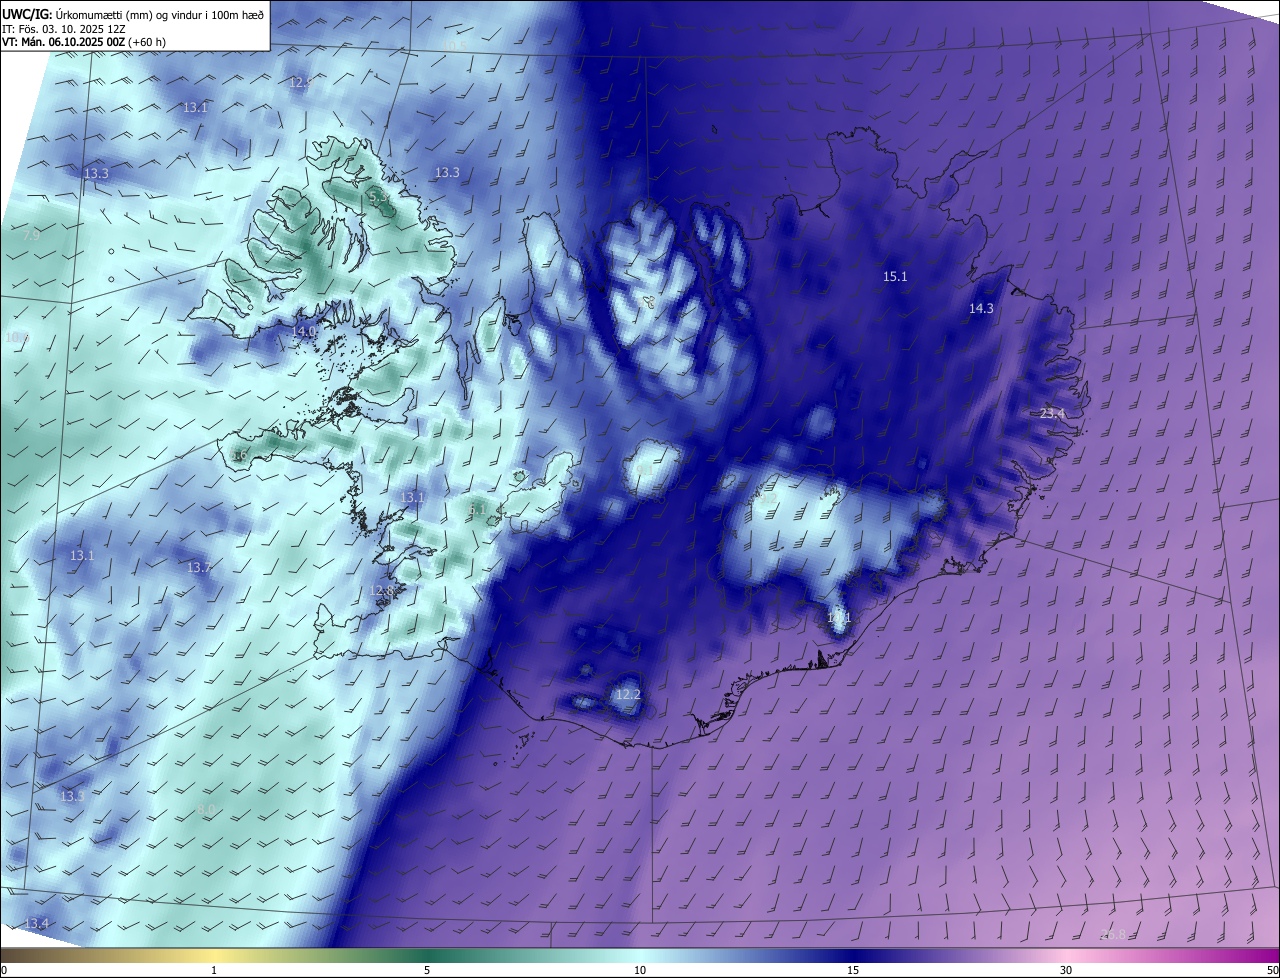Click the 12.2 value label in south Iceland
This screenshot has height=978, width=1280.
click(x=627, y=694)
